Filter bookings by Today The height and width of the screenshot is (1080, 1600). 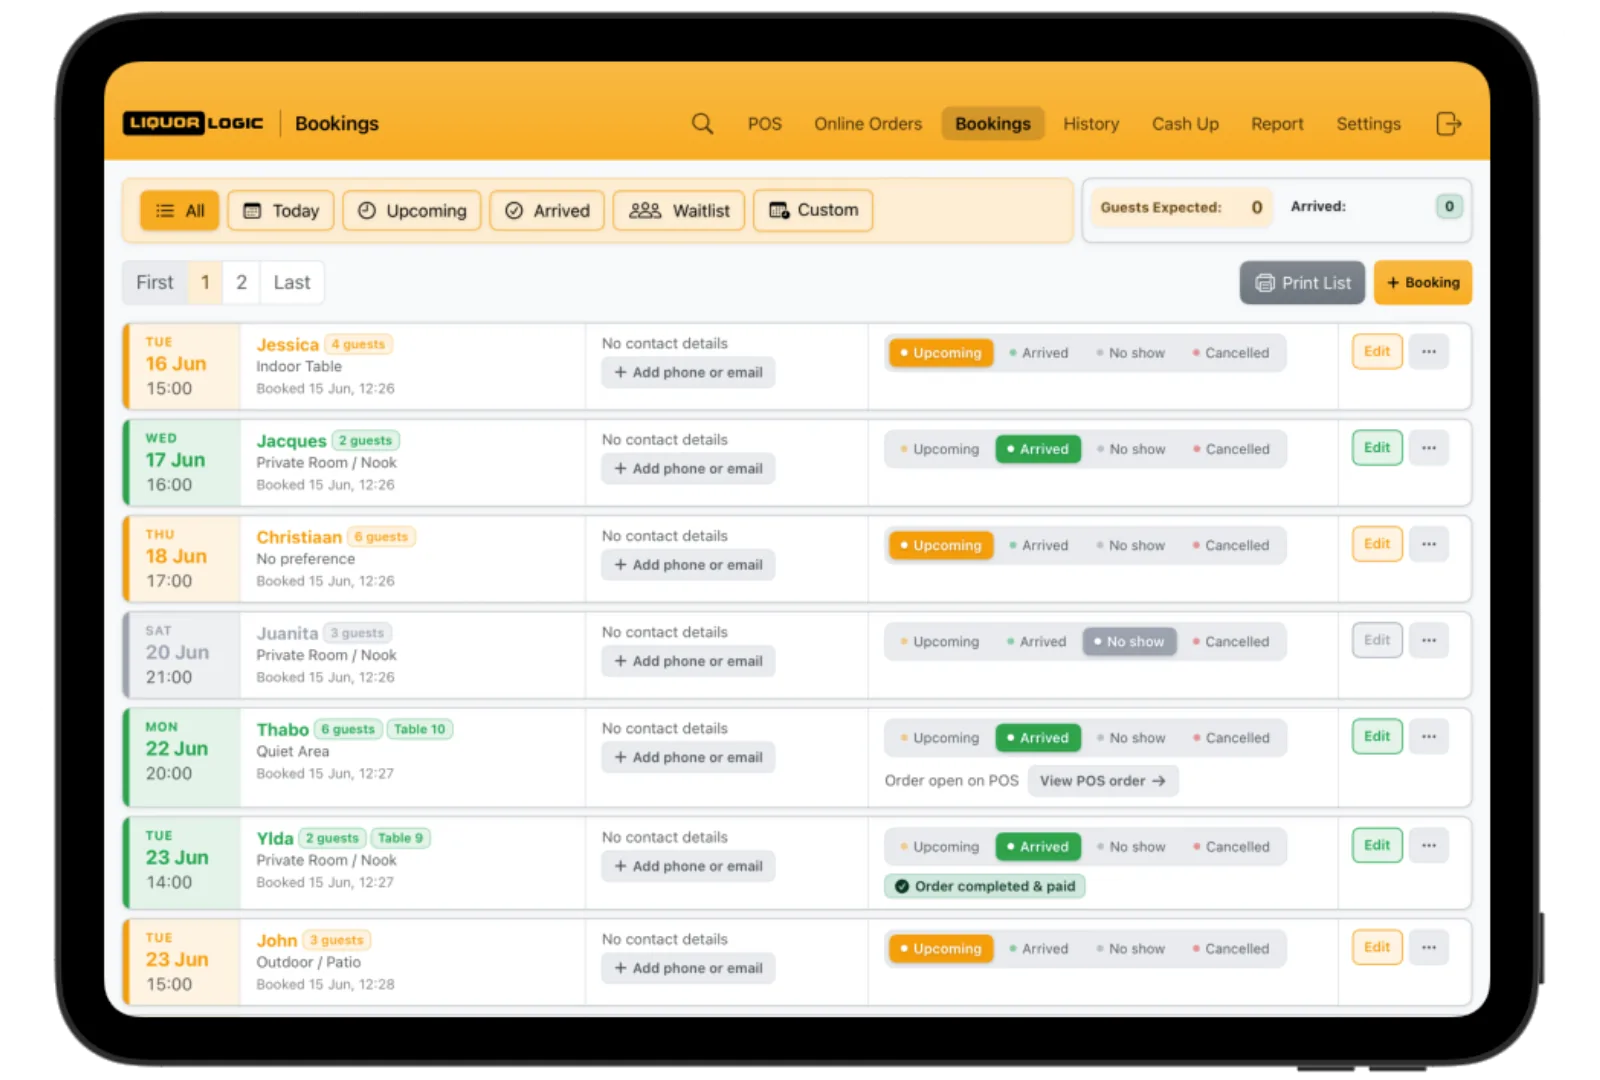(281, 211)
